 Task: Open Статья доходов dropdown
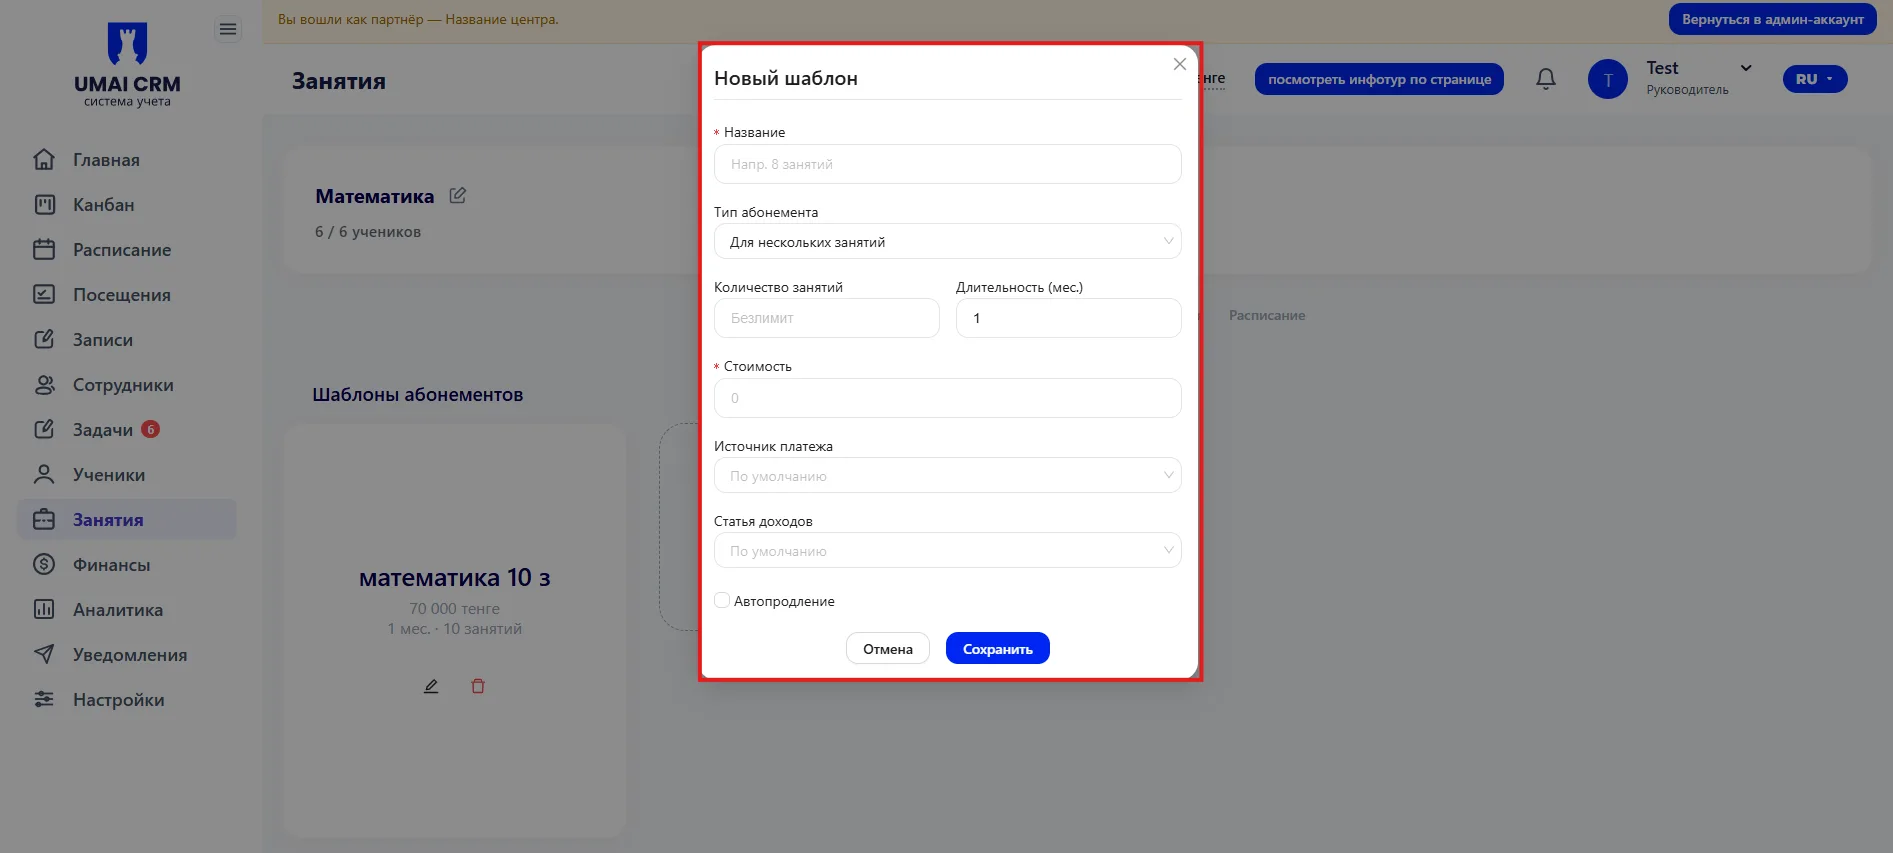click(x=948, y=551)
